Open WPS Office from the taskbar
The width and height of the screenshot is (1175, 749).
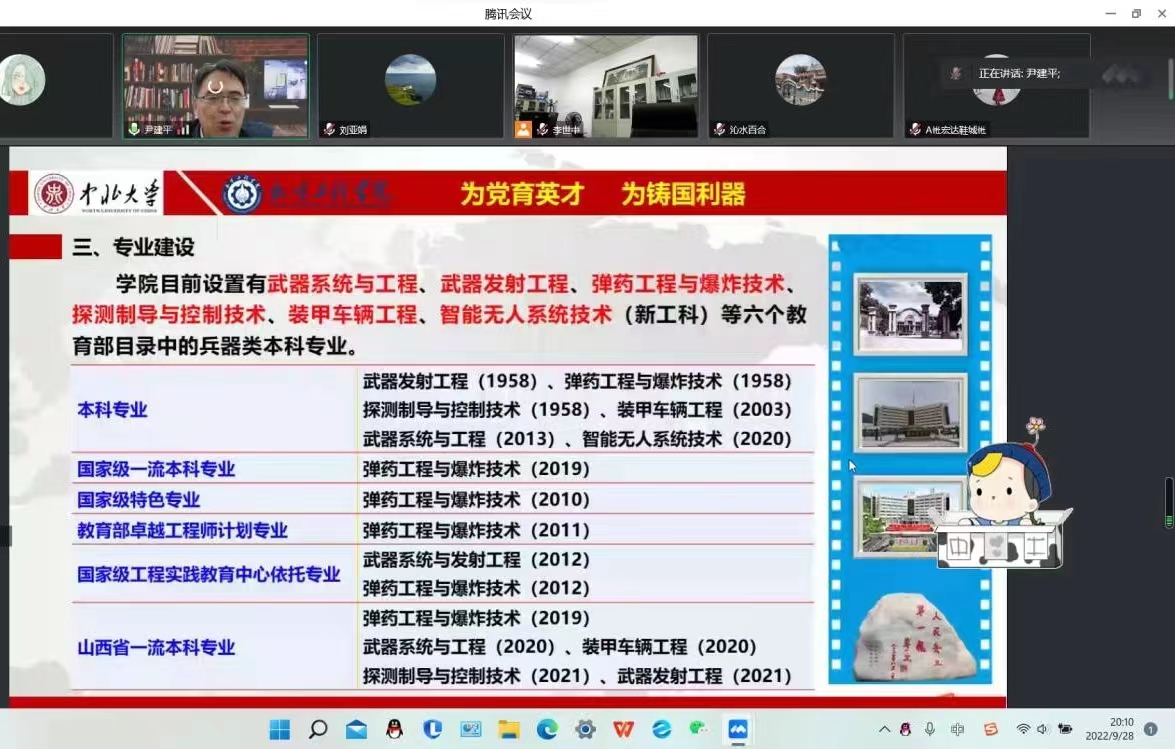pos(624,729)
